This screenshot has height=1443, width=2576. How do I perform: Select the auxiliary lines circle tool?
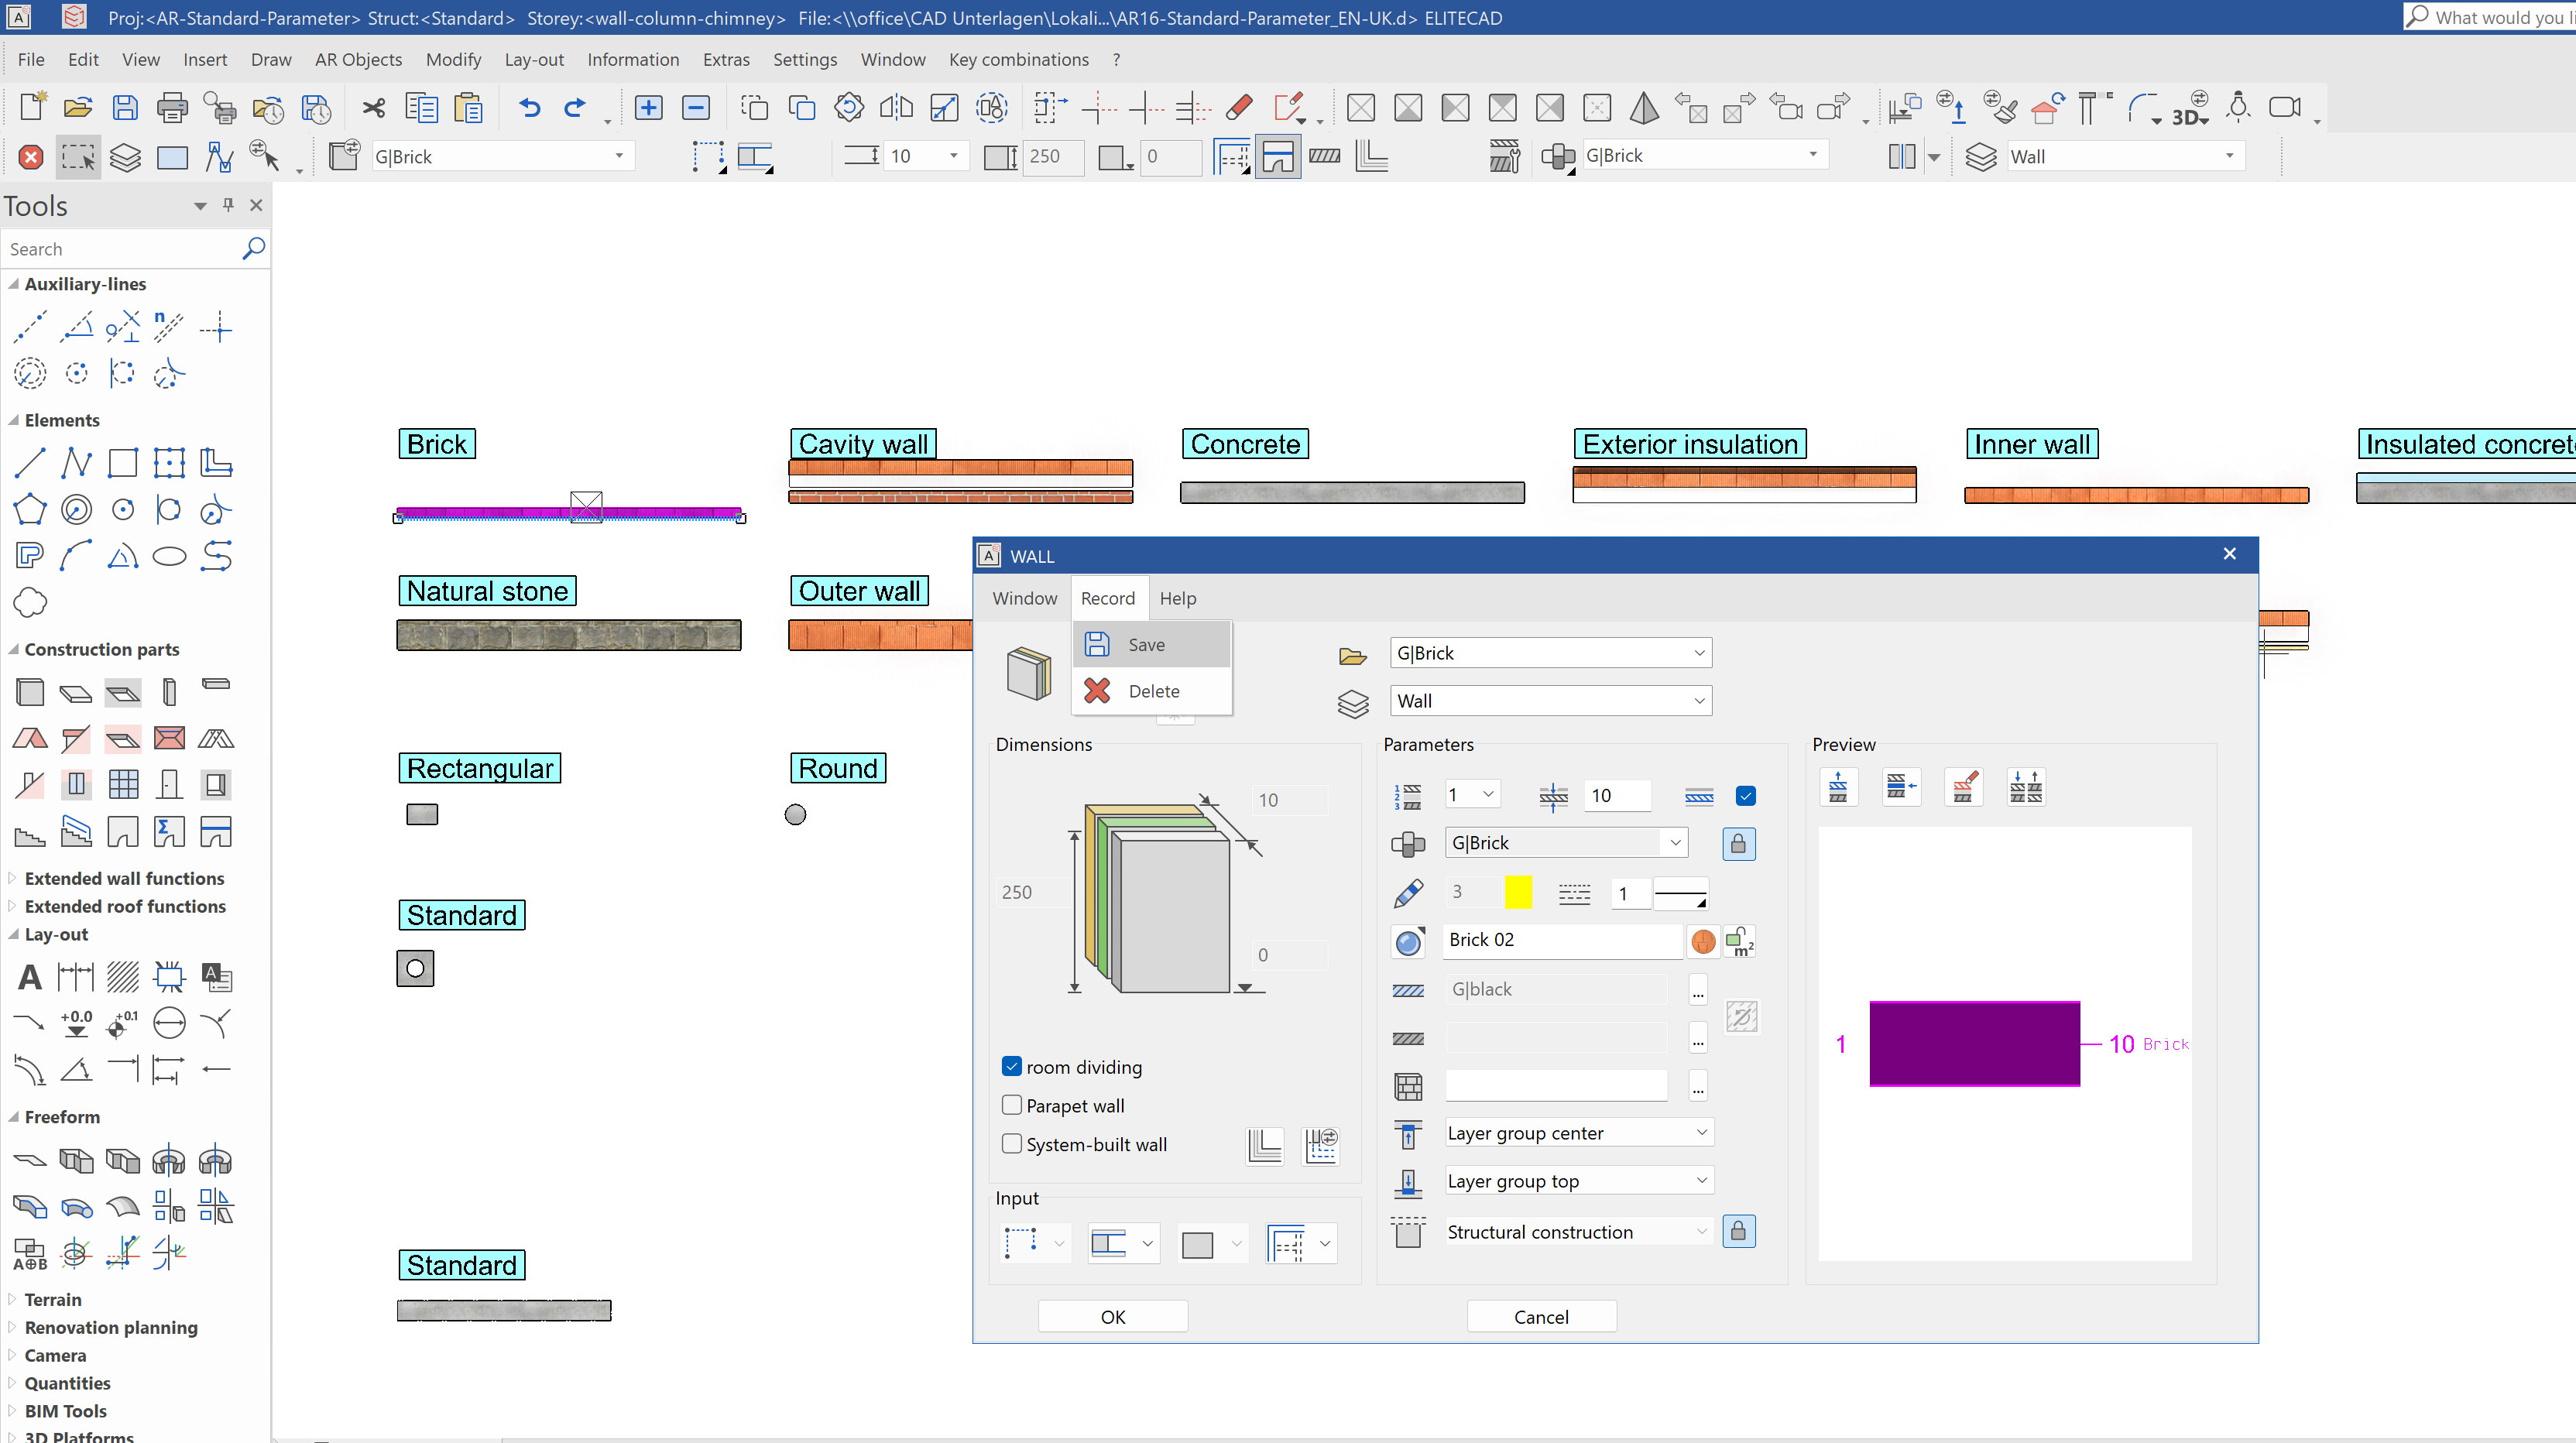[30, 373]
